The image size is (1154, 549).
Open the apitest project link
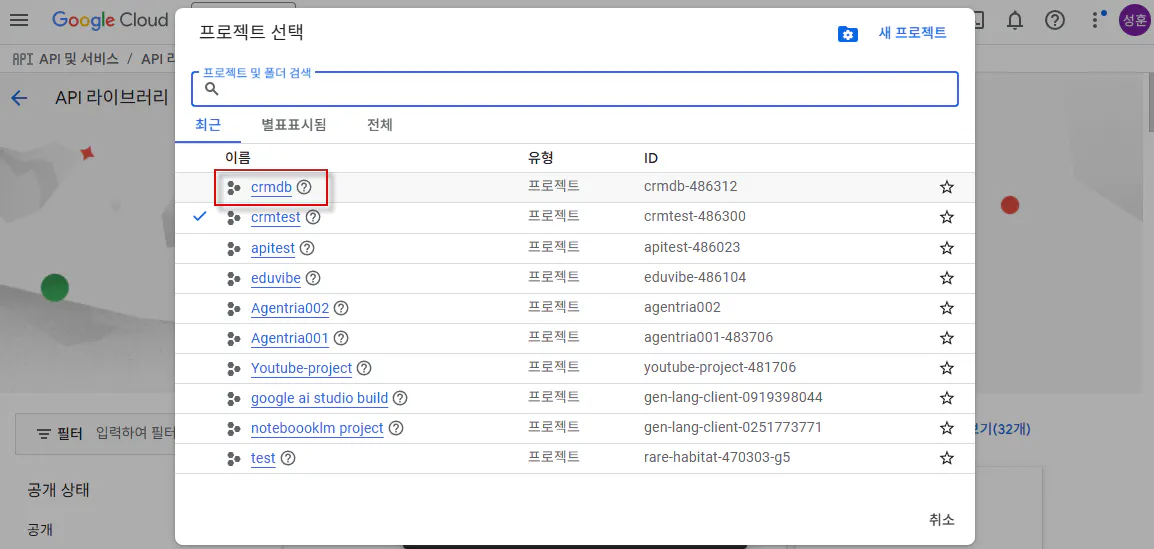[272, 248]
